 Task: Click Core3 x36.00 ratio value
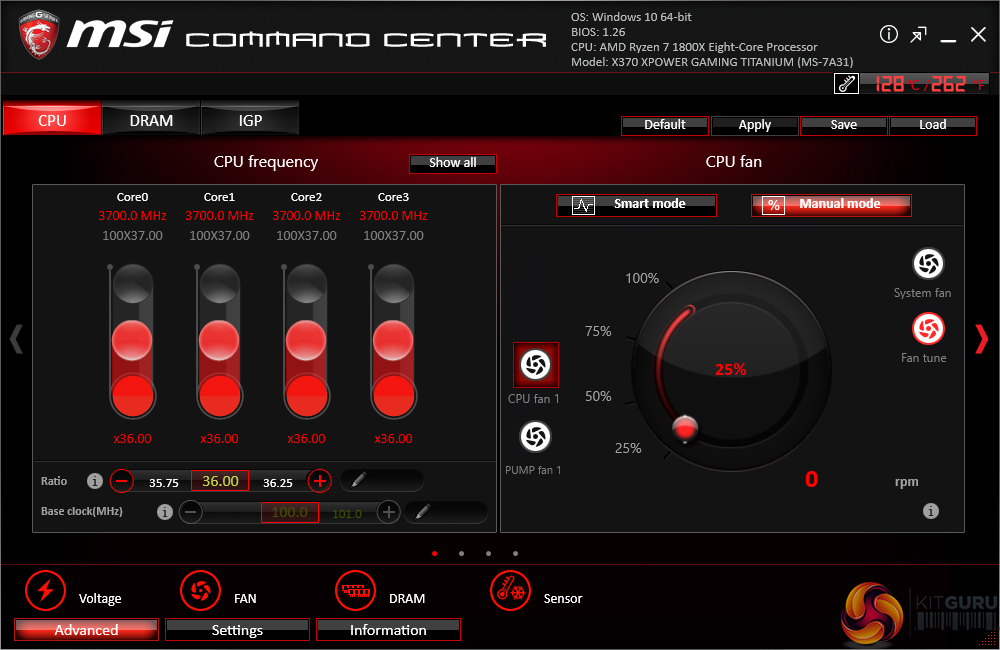coord(393,439)
